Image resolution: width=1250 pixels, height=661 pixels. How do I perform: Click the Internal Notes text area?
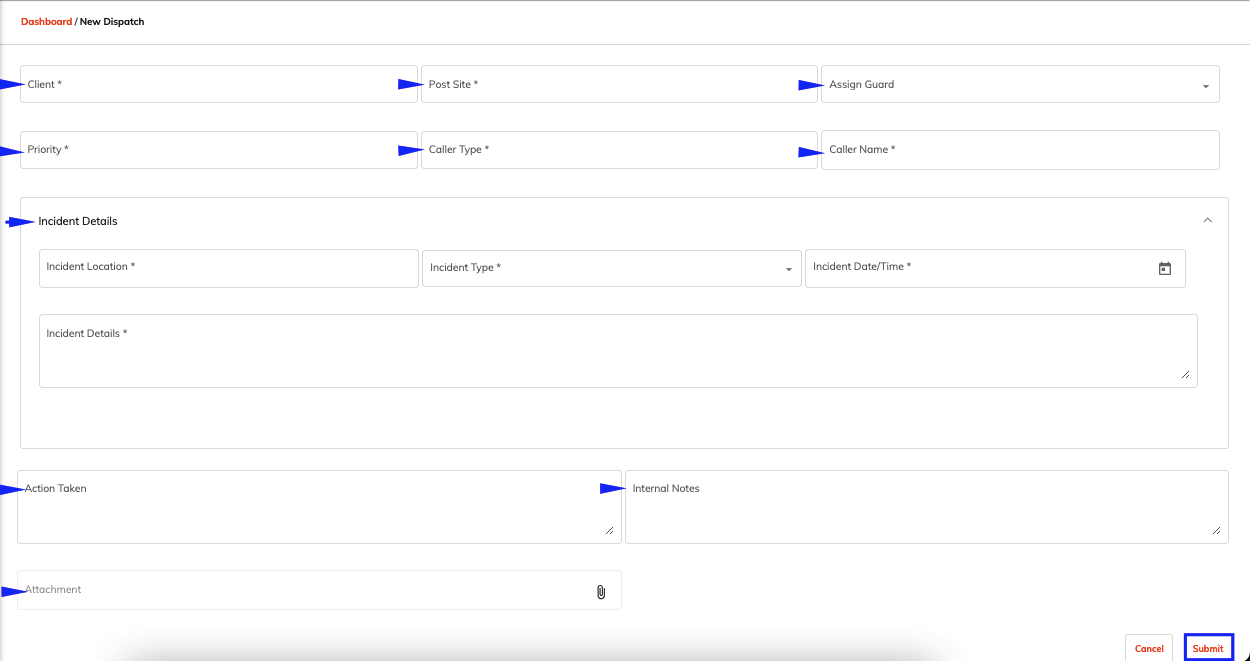(x=925, y=505)
